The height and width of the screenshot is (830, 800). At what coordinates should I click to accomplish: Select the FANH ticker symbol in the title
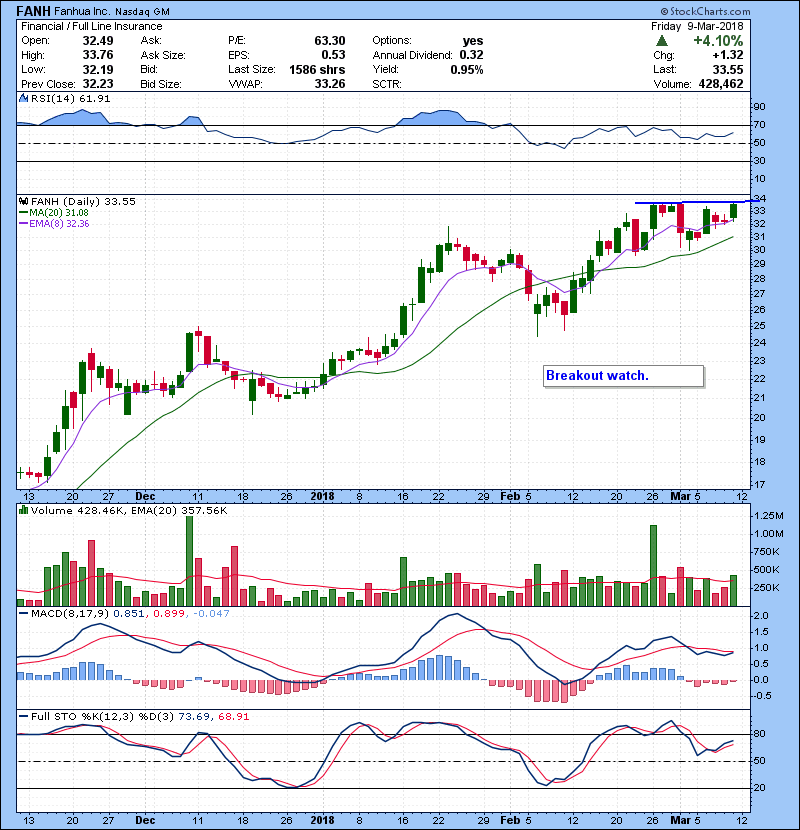(x=33, y=11)
